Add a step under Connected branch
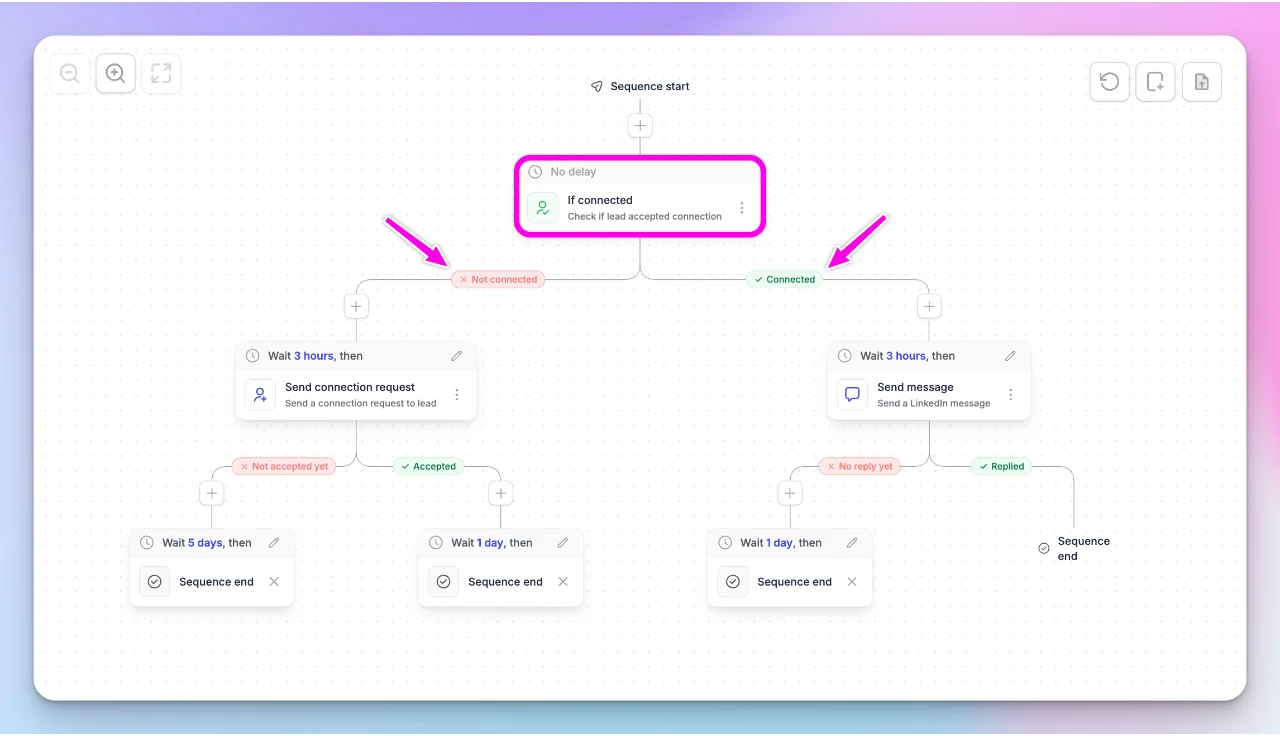 pos(929,306)
